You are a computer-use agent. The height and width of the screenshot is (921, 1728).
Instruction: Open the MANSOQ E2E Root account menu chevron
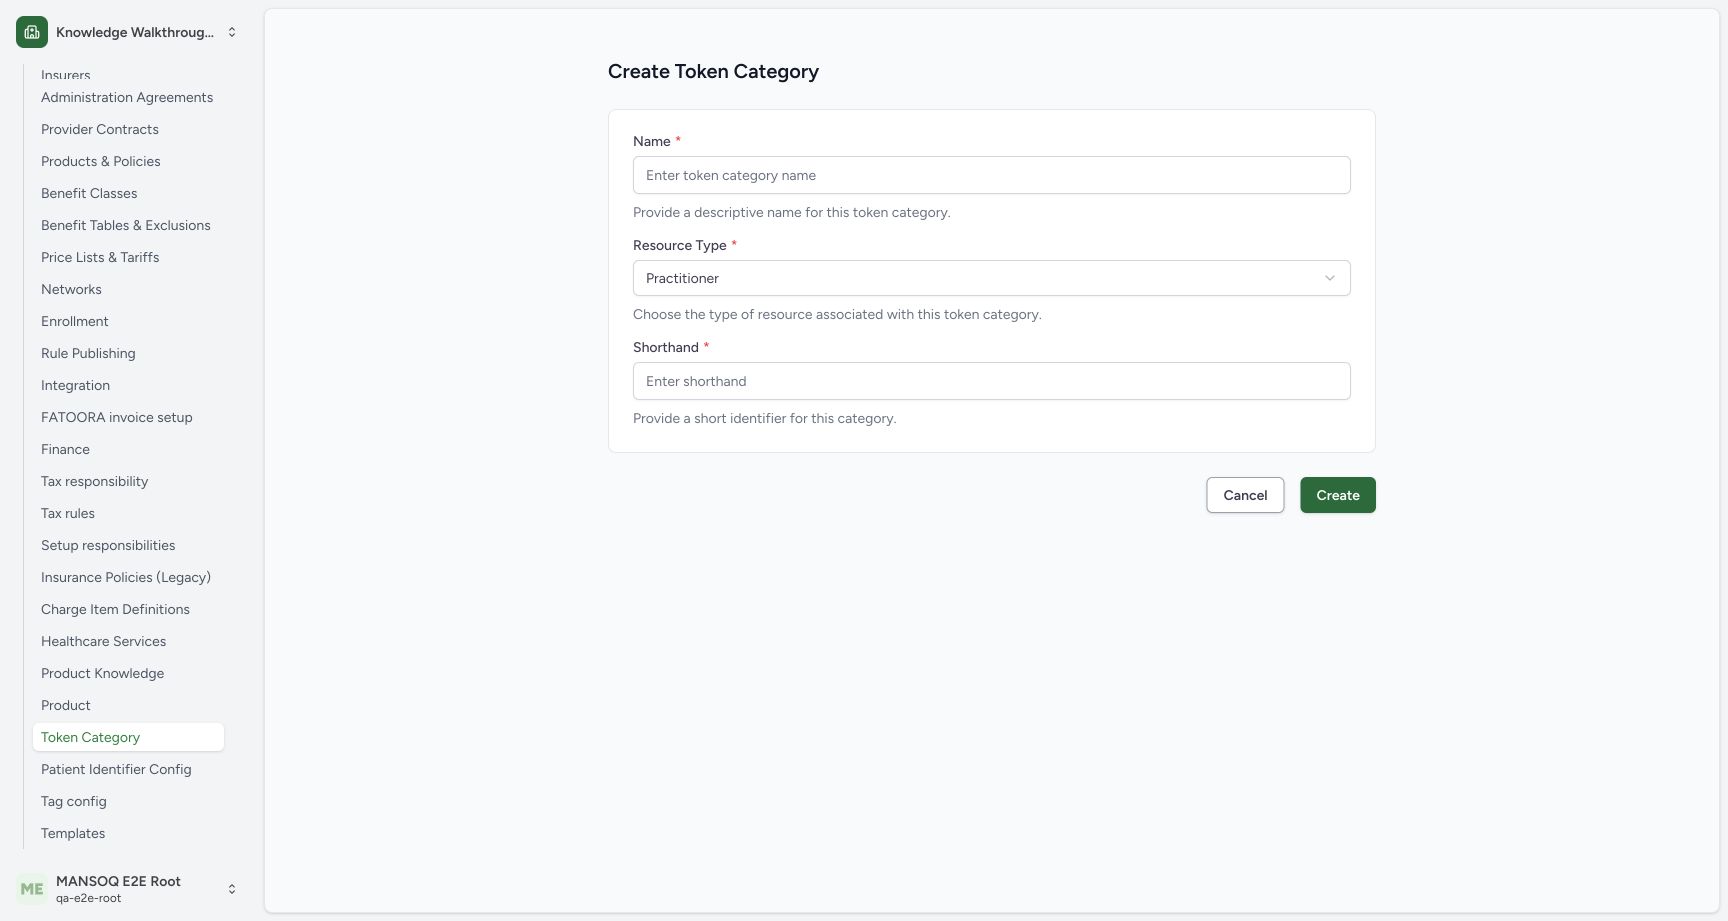[x=232, y=889]
